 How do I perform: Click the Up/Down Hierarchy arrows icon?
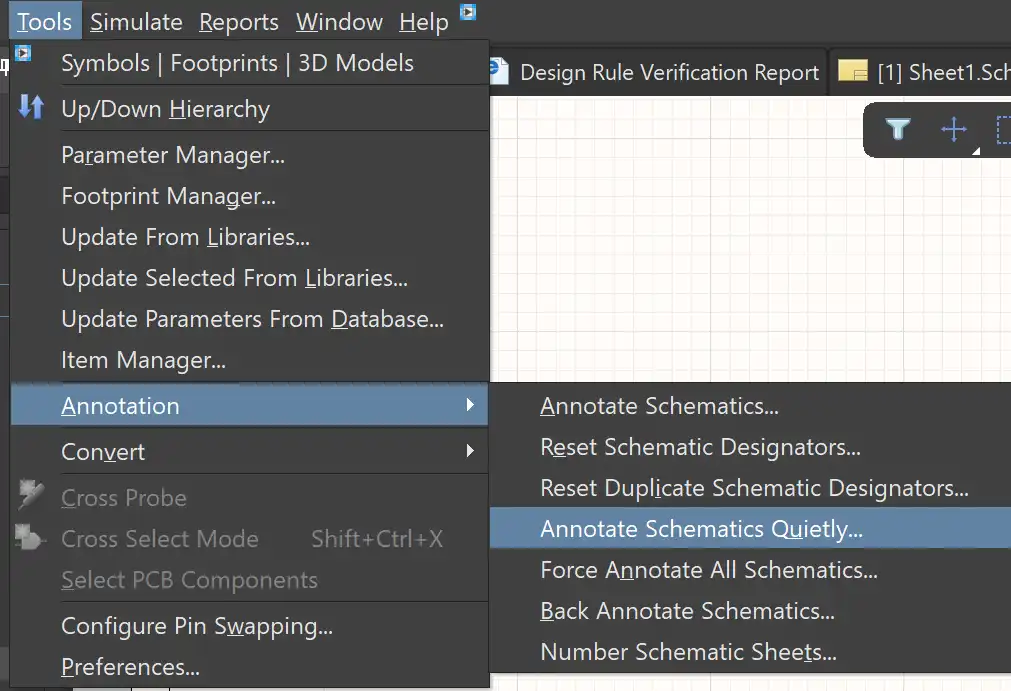[x=31, y=108]
